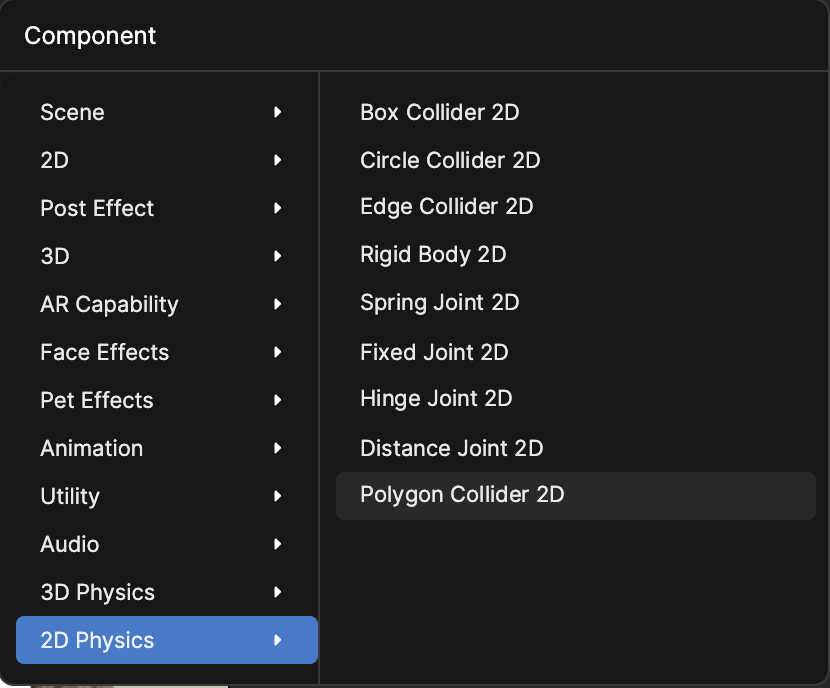Add a Rigid Body 2D component
Image resolution: width=830 pixels, height=688 pixels.
point(576,255)
